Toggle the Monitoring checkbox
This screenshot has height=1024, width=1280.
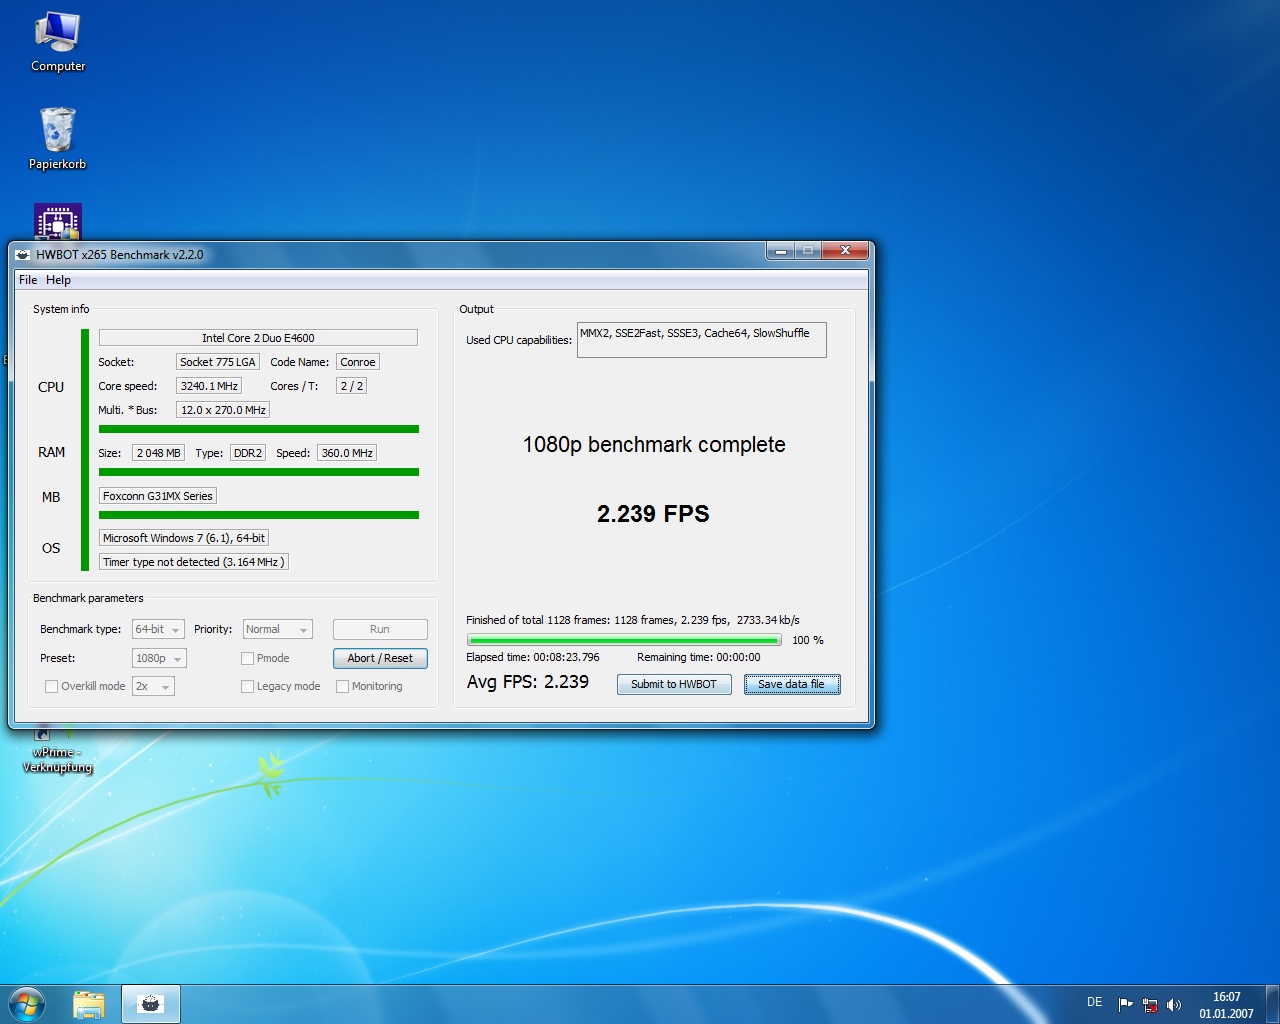(x=342, y=686)
